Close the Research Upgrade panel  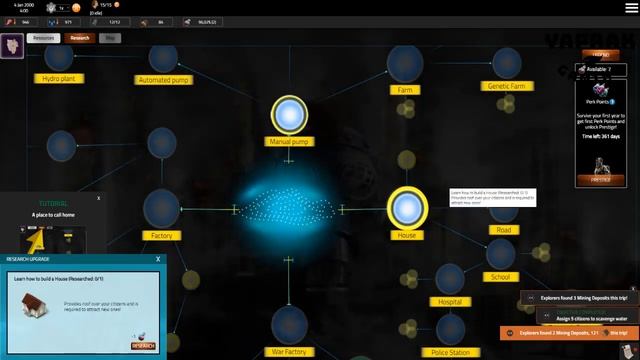click(x=158, y=259)
